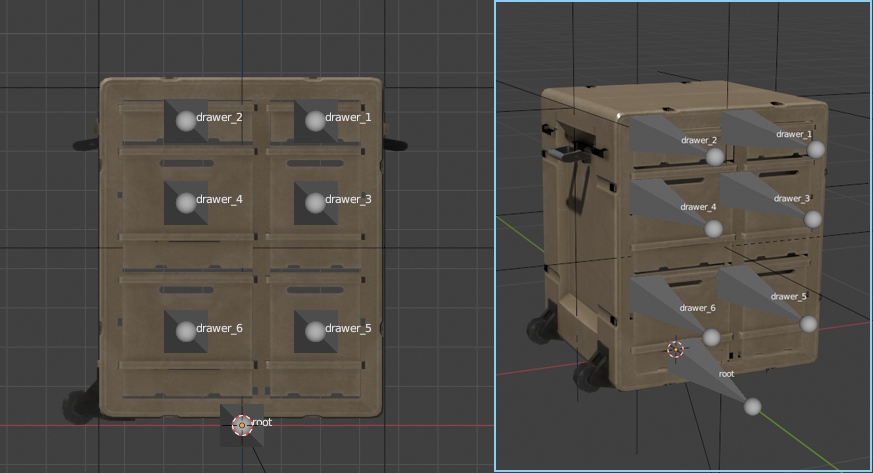Image resolution: width=873 pixels, height=473 pixels.
Task: Select the drawer_6 bone sphere in left viewport
Action: [186, 332]
